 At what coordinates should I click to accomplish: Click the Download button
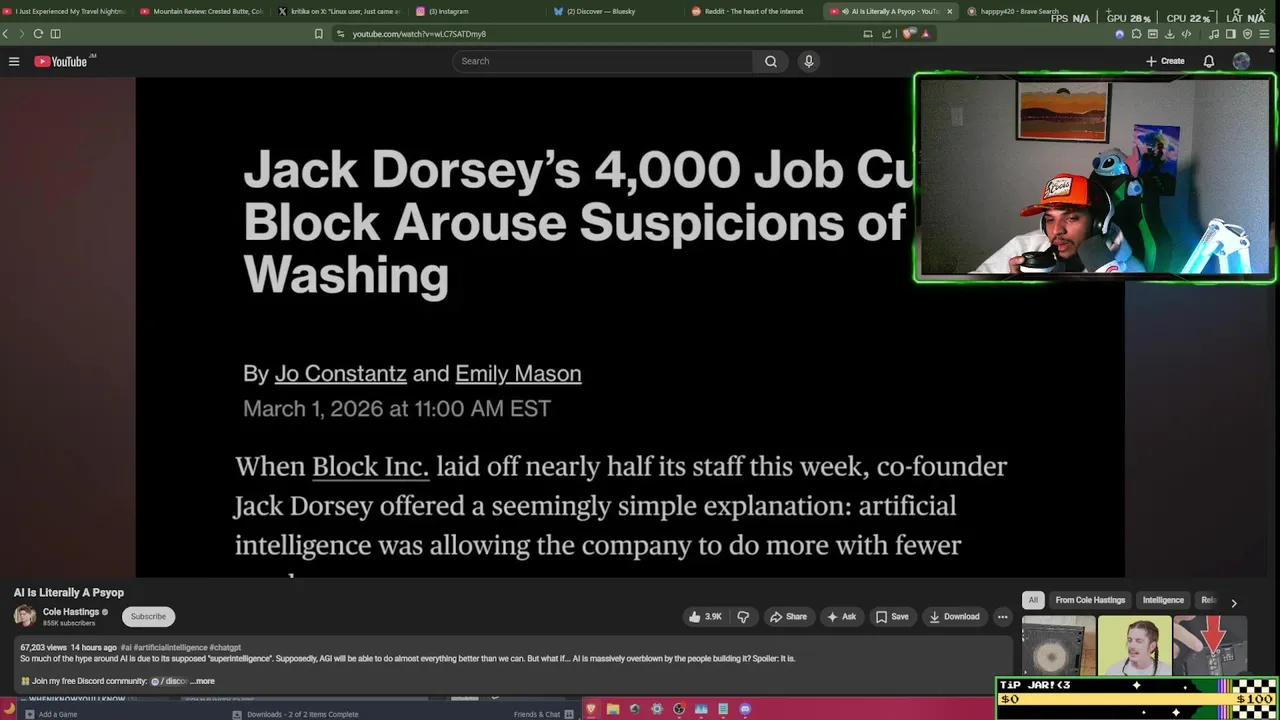click(x=954, y=617)
